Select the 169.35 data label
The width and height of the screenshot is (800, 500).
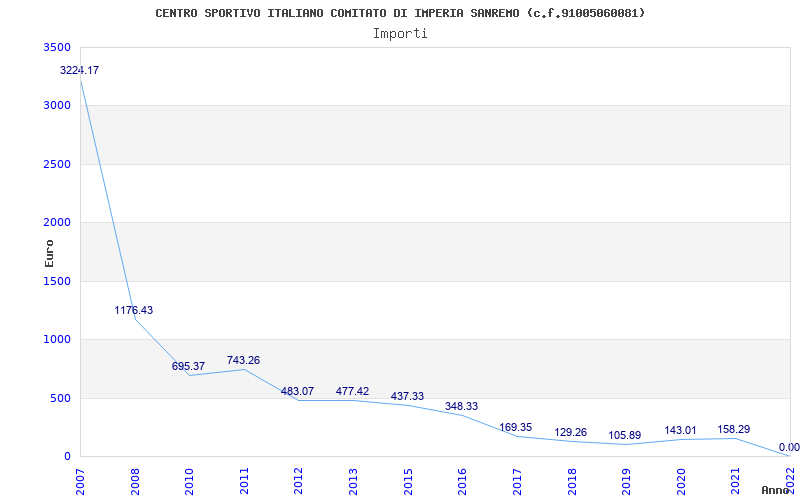click(x=516, y=427)
